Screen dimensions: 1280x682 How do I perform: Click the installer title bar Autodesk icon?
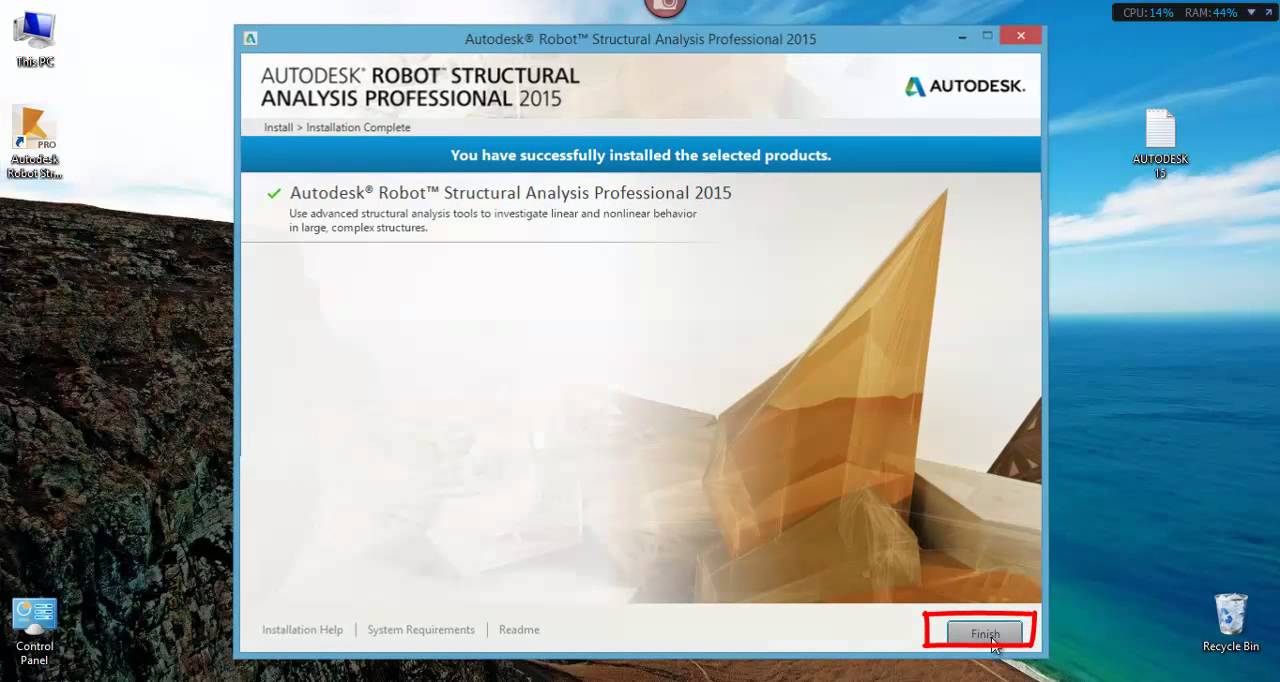point(250,39)
